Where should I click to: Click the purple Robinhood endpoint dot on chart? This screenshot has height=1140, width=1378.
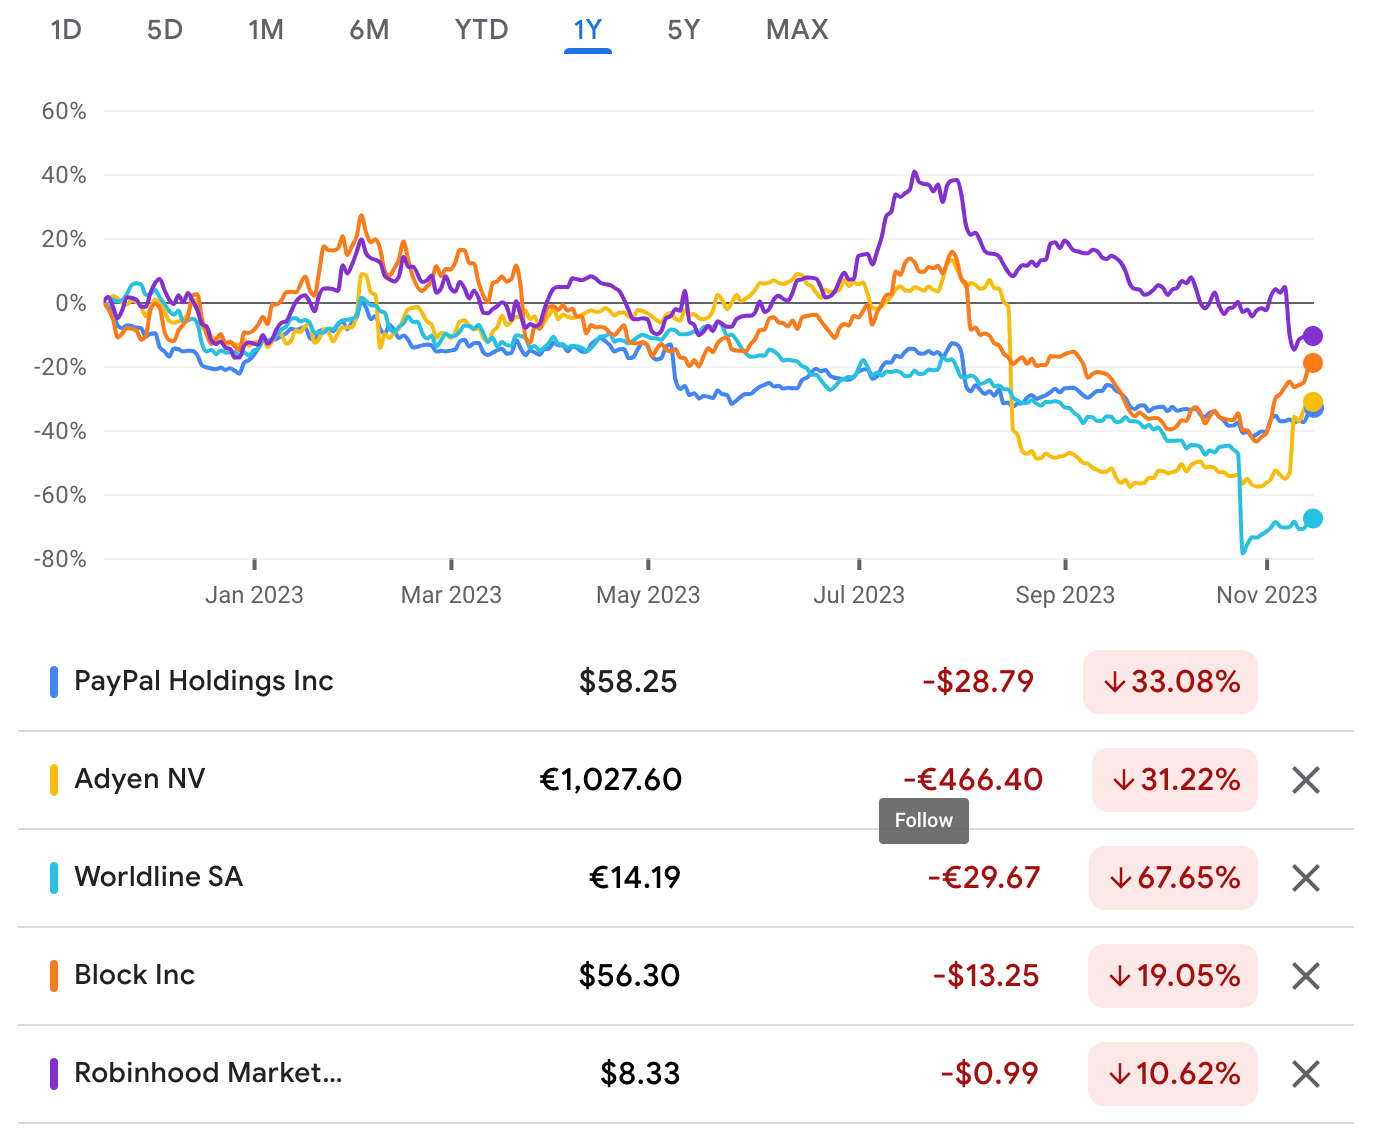(1313, 336)
